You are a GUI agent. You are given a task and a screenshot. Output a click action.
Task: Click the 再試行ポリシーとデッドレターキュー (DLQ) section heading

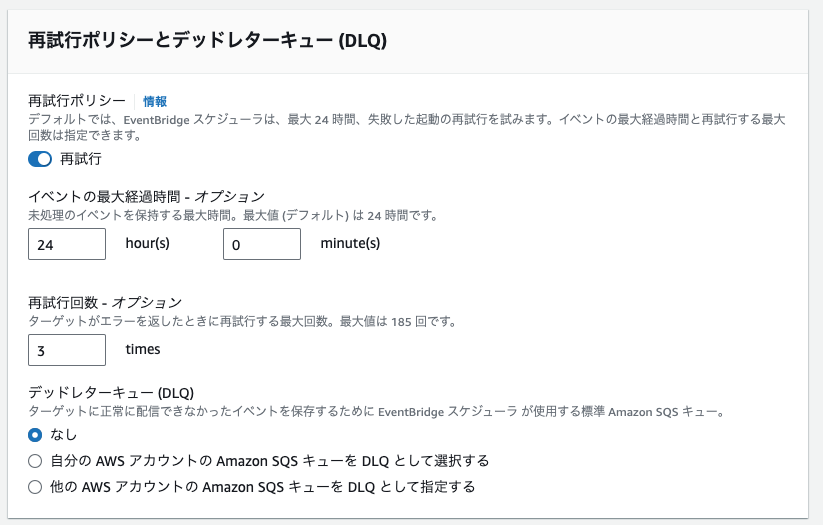tap(207, 41)
